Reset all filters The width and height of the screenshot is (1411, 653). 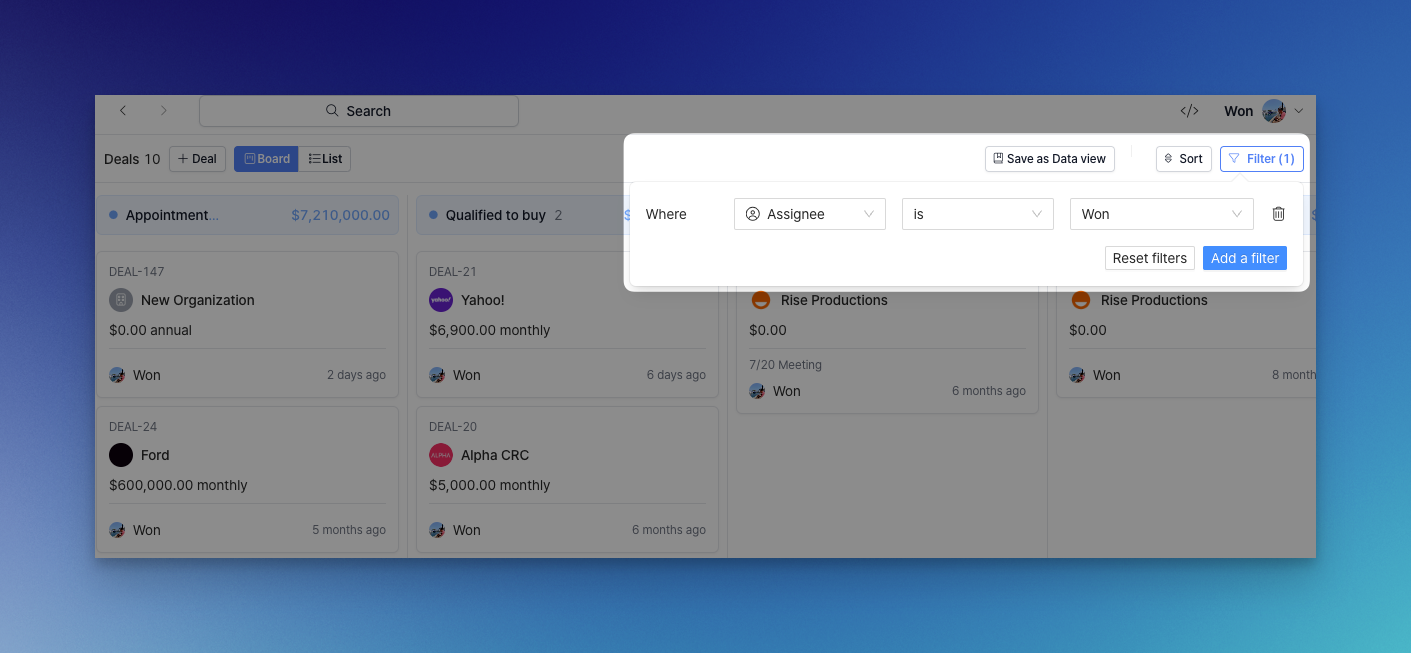(1150, 258)
